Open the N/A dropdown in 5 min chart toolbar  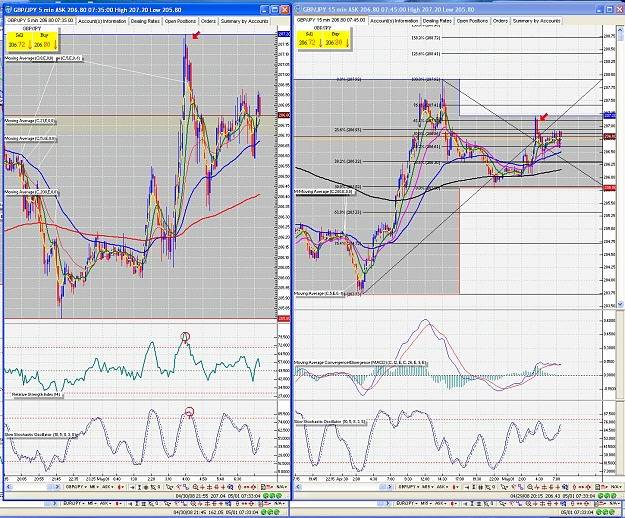pyautogui.click(x=282, y=487)
